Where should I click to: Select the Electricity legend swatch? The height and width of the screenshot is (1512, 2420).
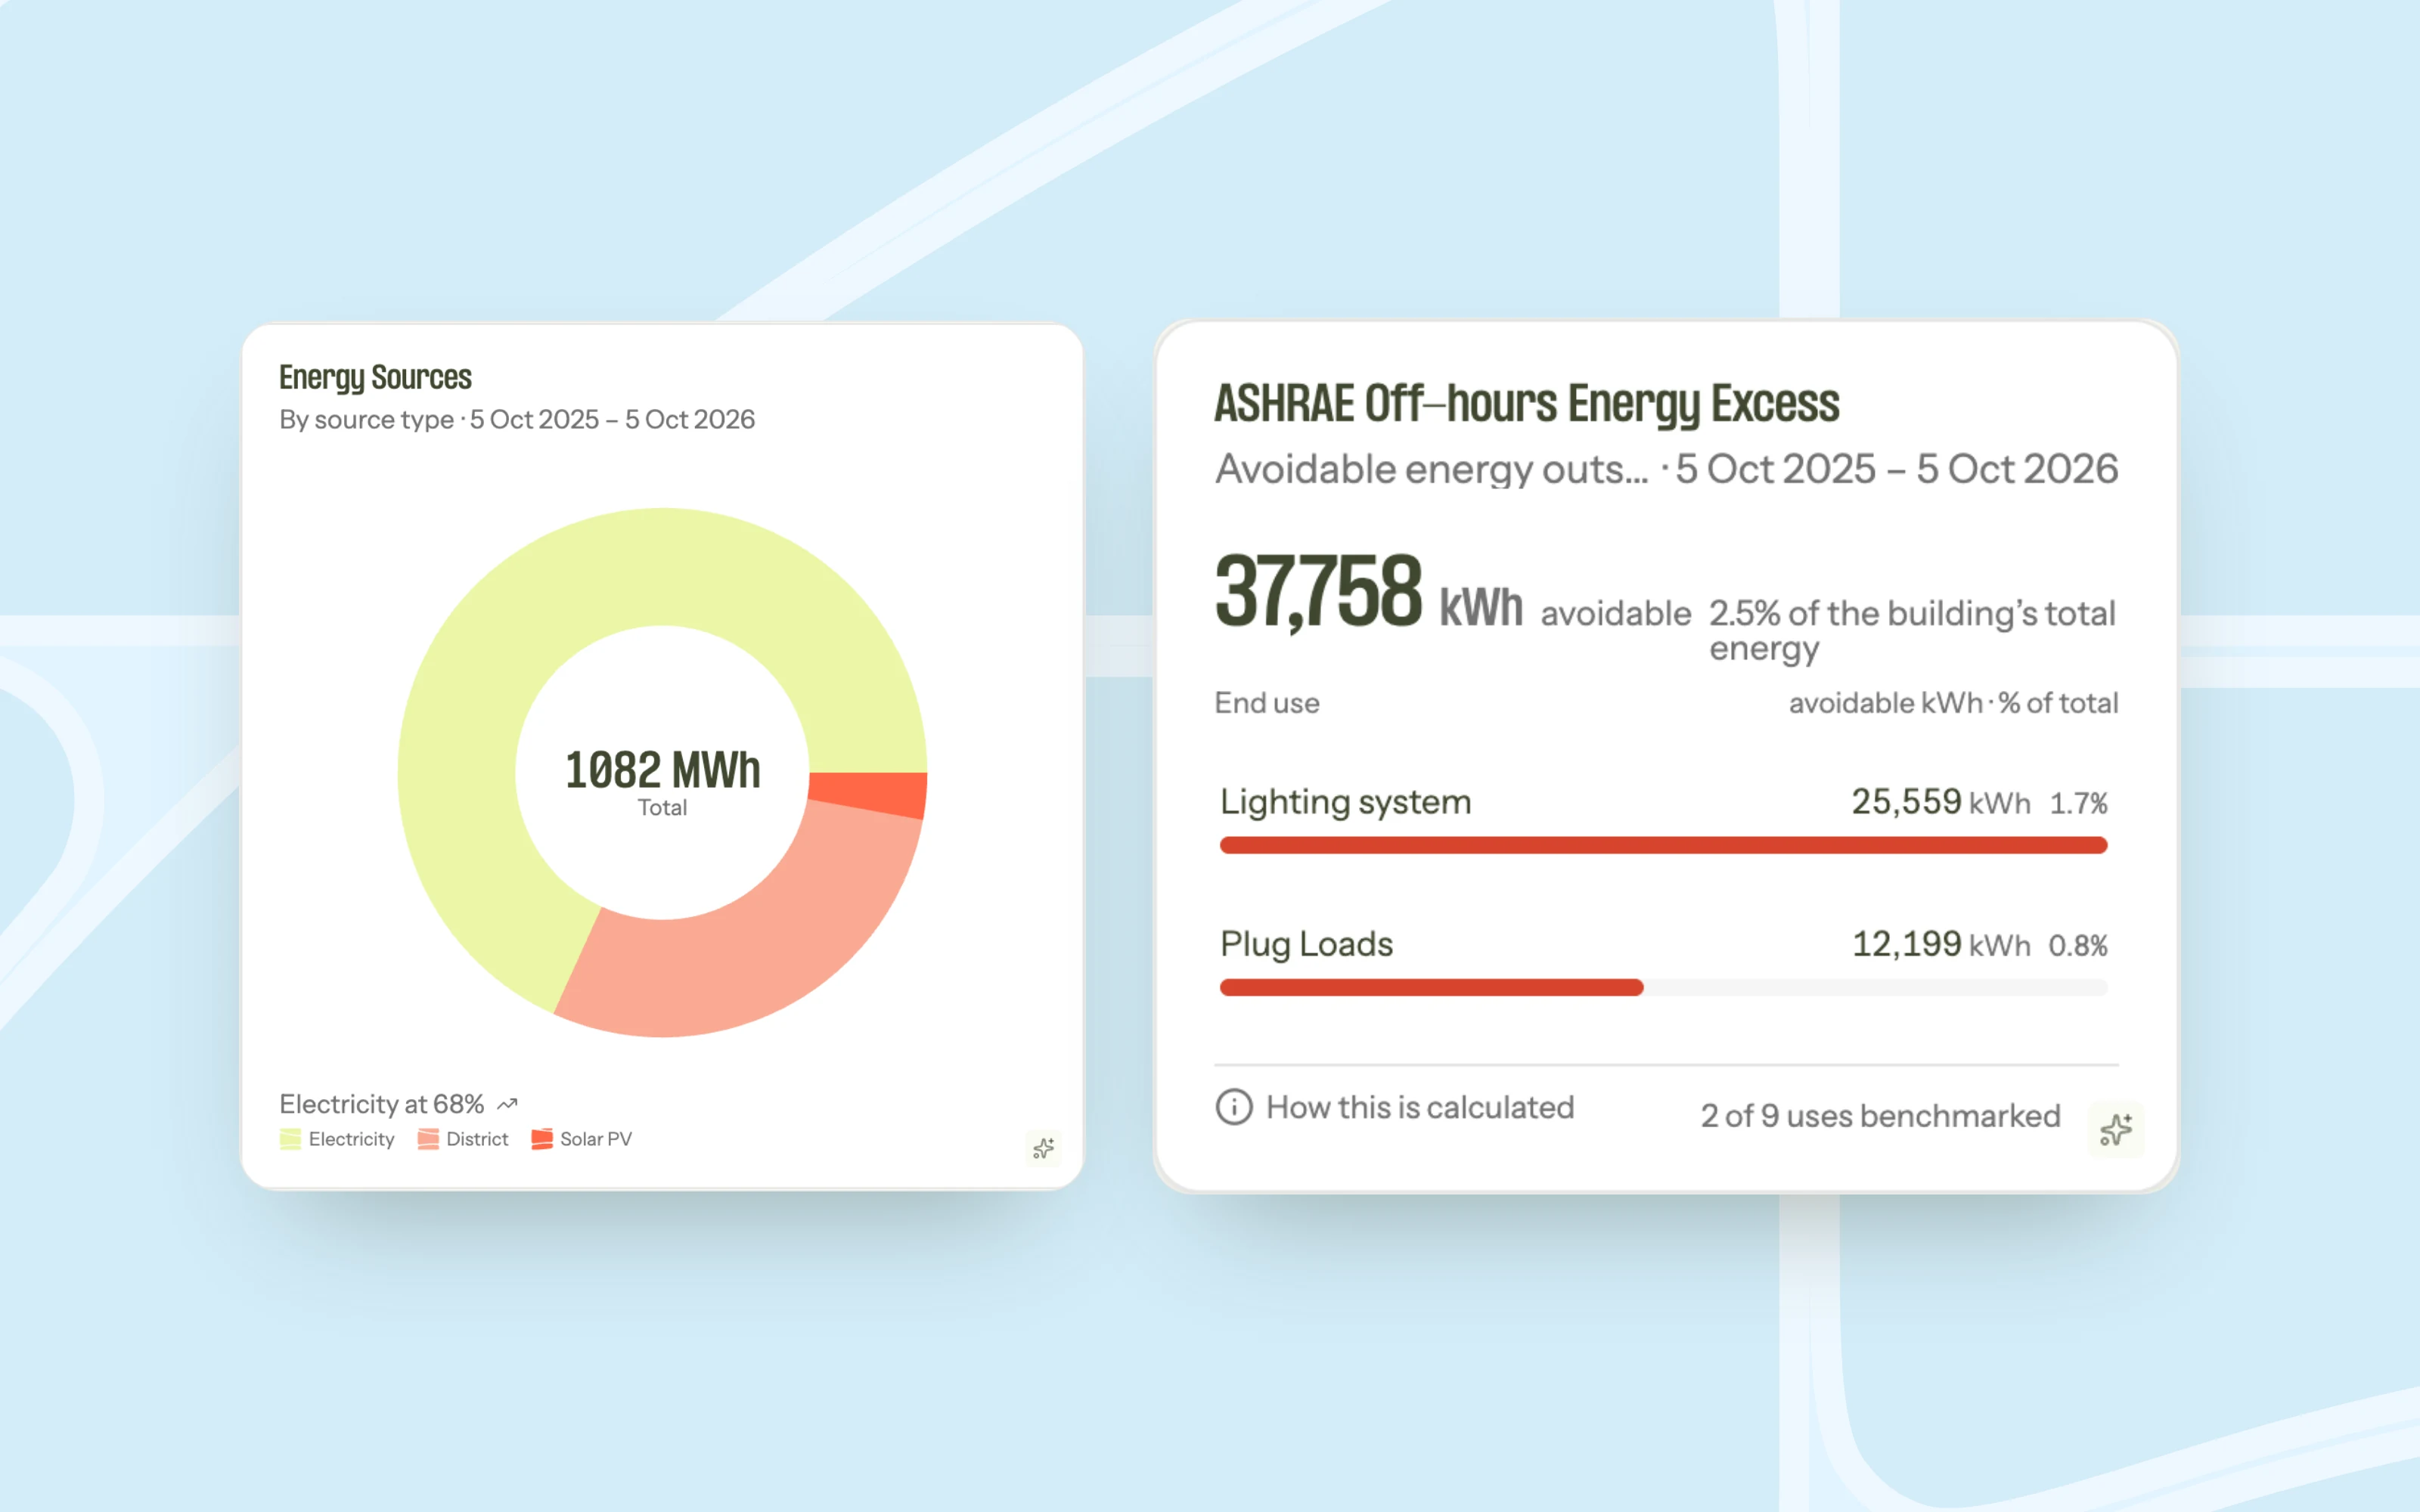pos(290,1139)
